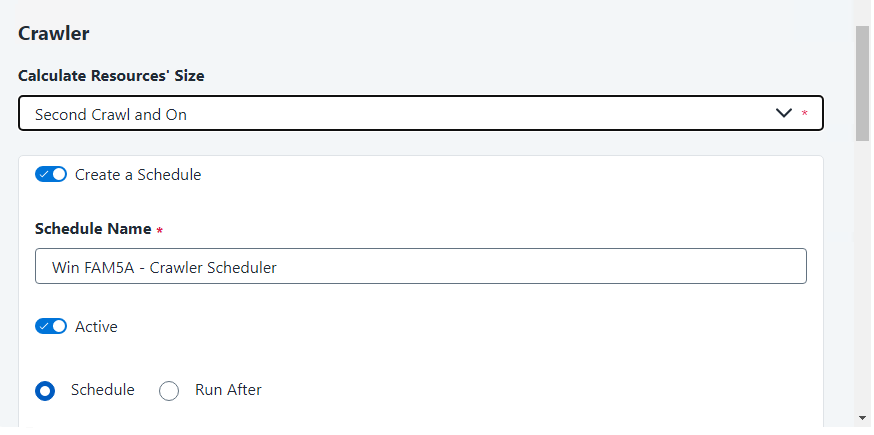This screenshot has height=435, width=874.
Task: Click the 'Active' label text
Action: pos(96,326)
